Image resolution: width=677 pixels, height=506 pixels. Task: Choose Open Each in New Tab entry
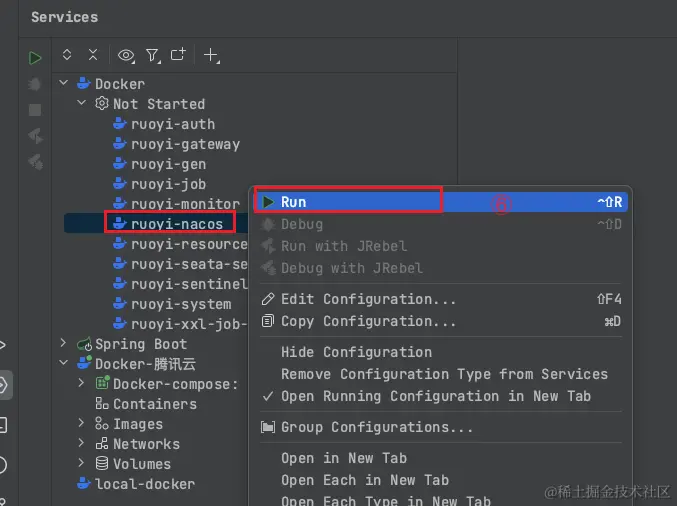[440, 480]
